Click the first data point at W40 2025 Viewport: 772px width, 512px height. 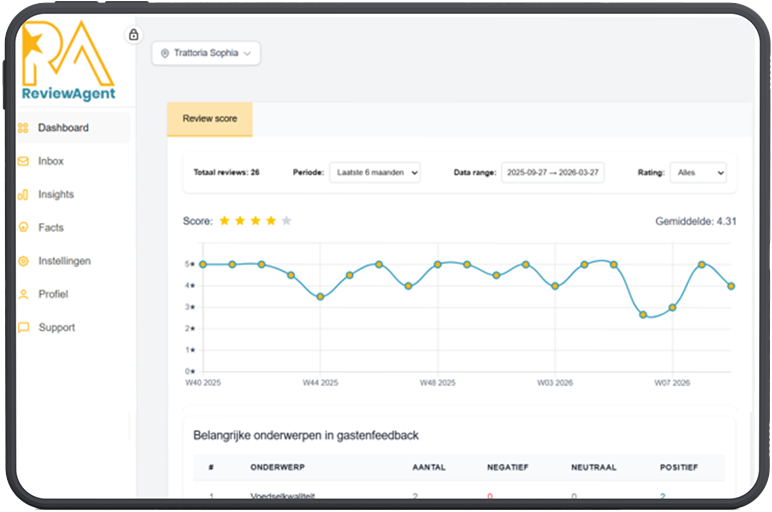[203, 264]
